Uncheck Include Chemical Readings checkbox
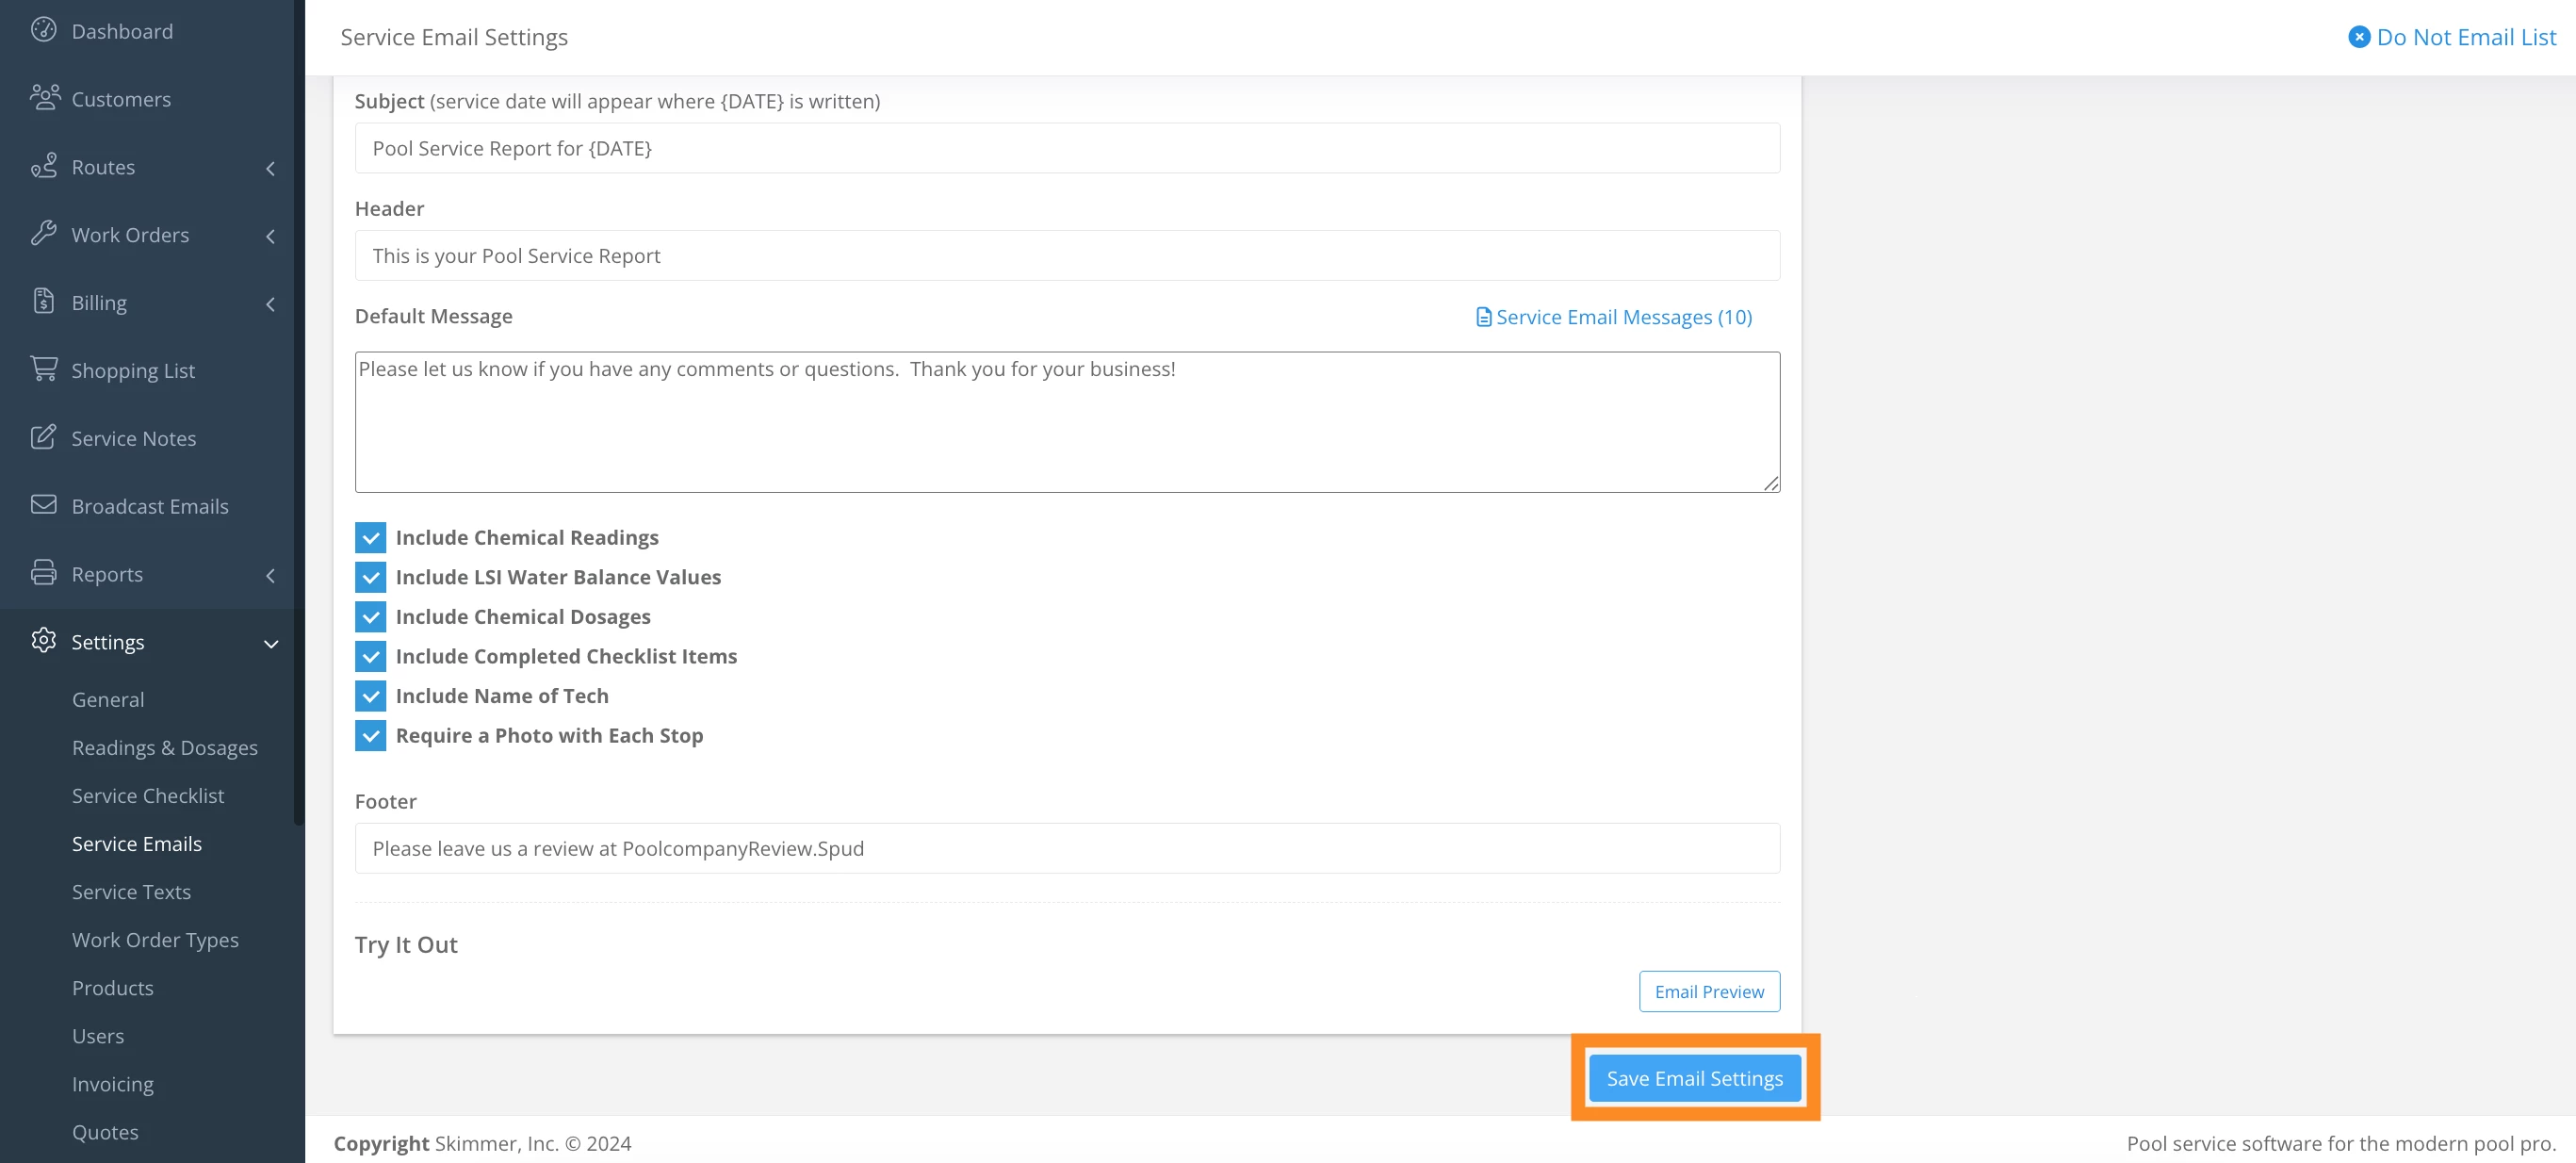The height and width of the screenshot is (1163, 2576). pyautogui.click(x=370, y=538)
